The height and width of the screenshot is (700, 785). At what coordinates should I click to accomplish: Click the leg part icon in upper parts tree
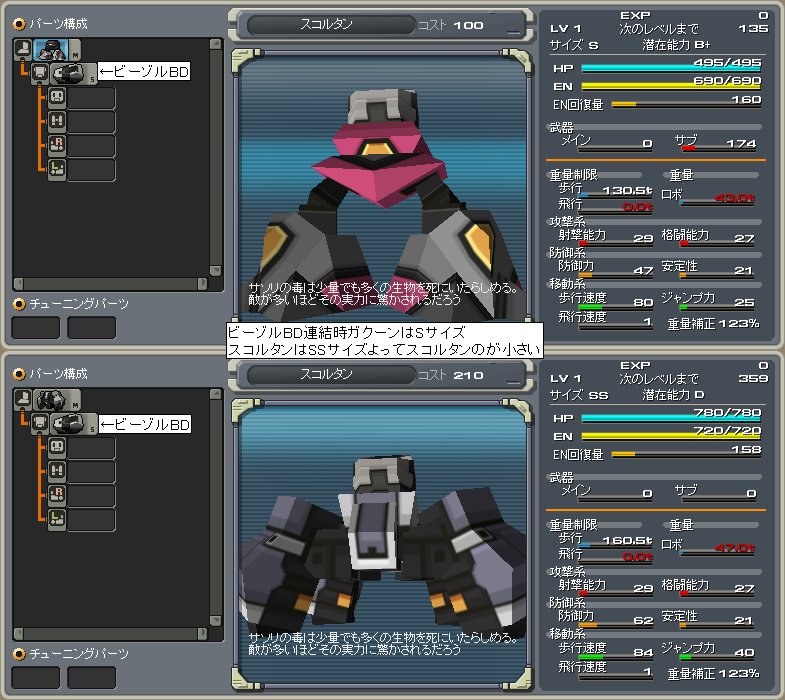coord(23,50)
